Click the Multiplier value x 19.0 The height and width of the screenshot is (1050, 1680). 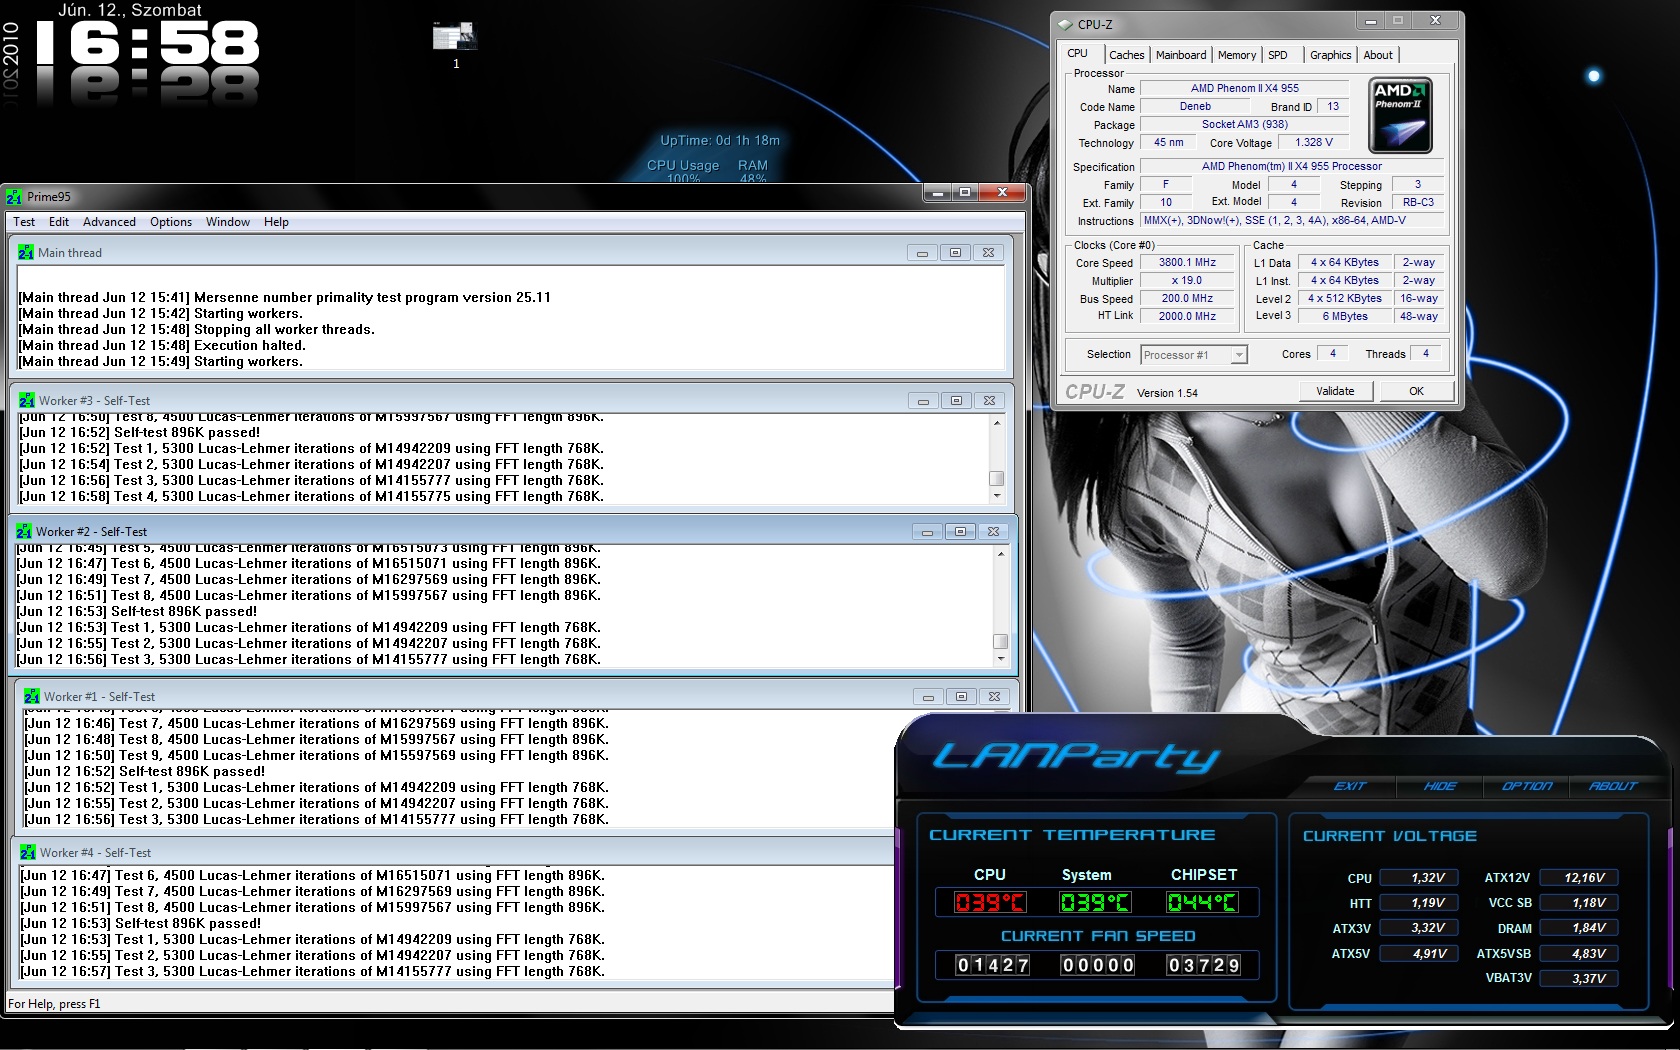click(1187, 281)
